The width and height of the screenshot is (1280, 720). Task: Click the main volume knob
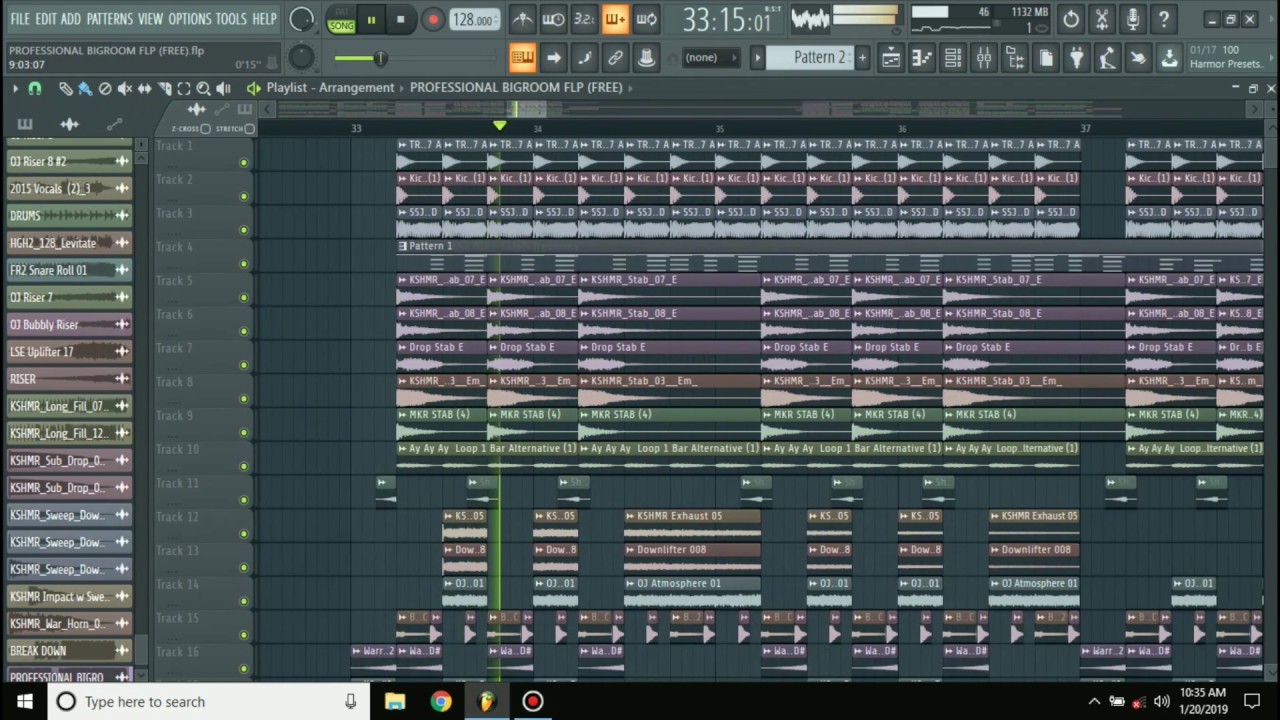301,19
